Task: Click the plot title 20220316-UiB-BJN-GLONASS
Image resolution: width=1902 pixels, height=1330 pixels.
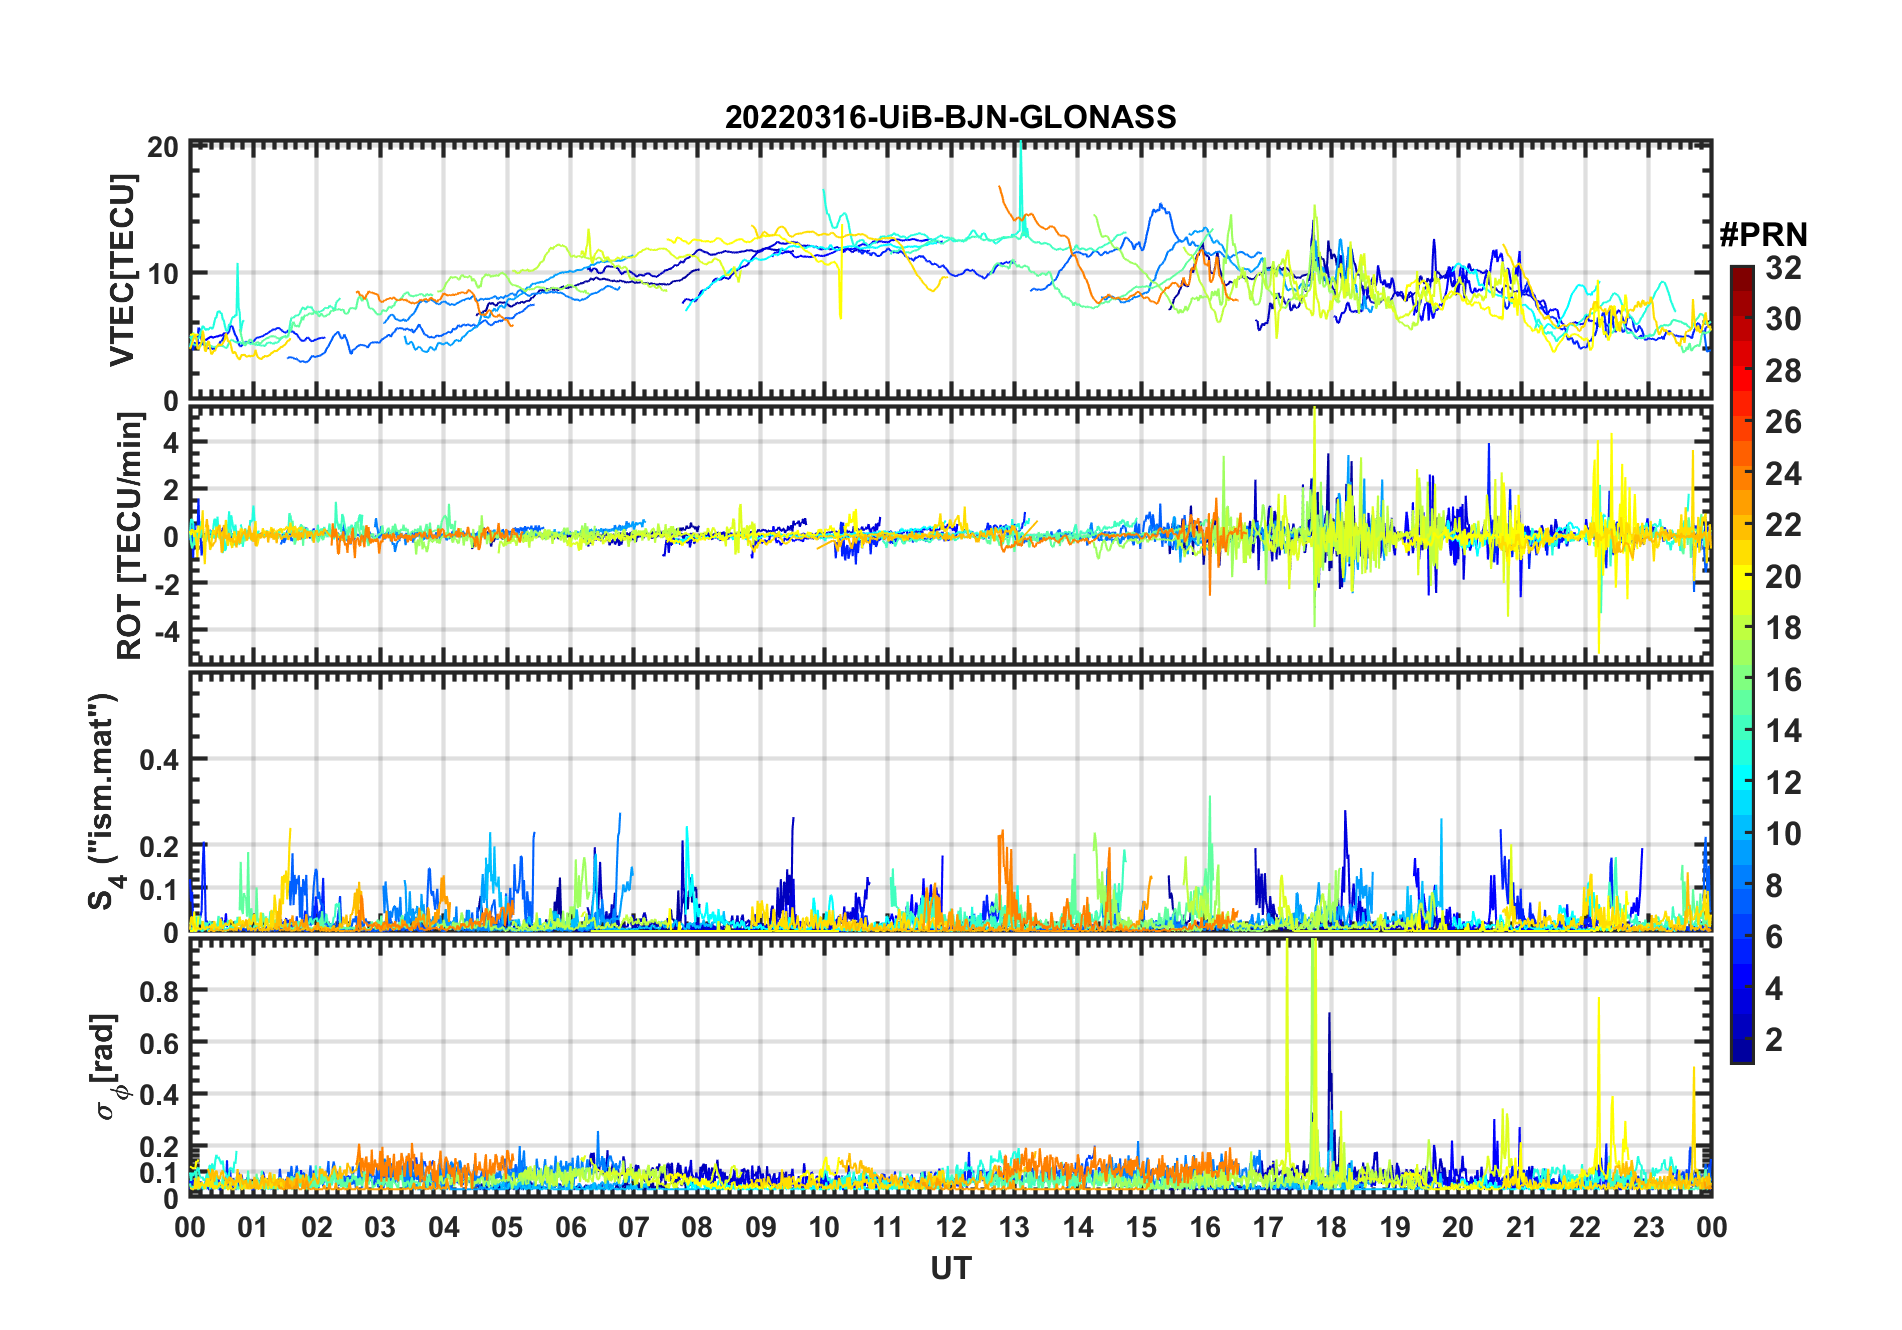Action: tap(950, 117)
